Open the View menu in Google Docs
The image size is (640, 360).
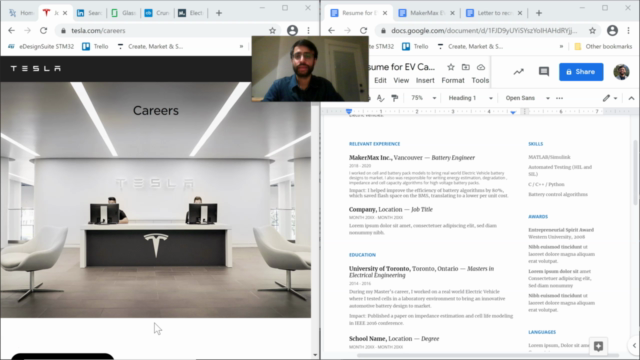pyautogui.click(x=401, y=80)
